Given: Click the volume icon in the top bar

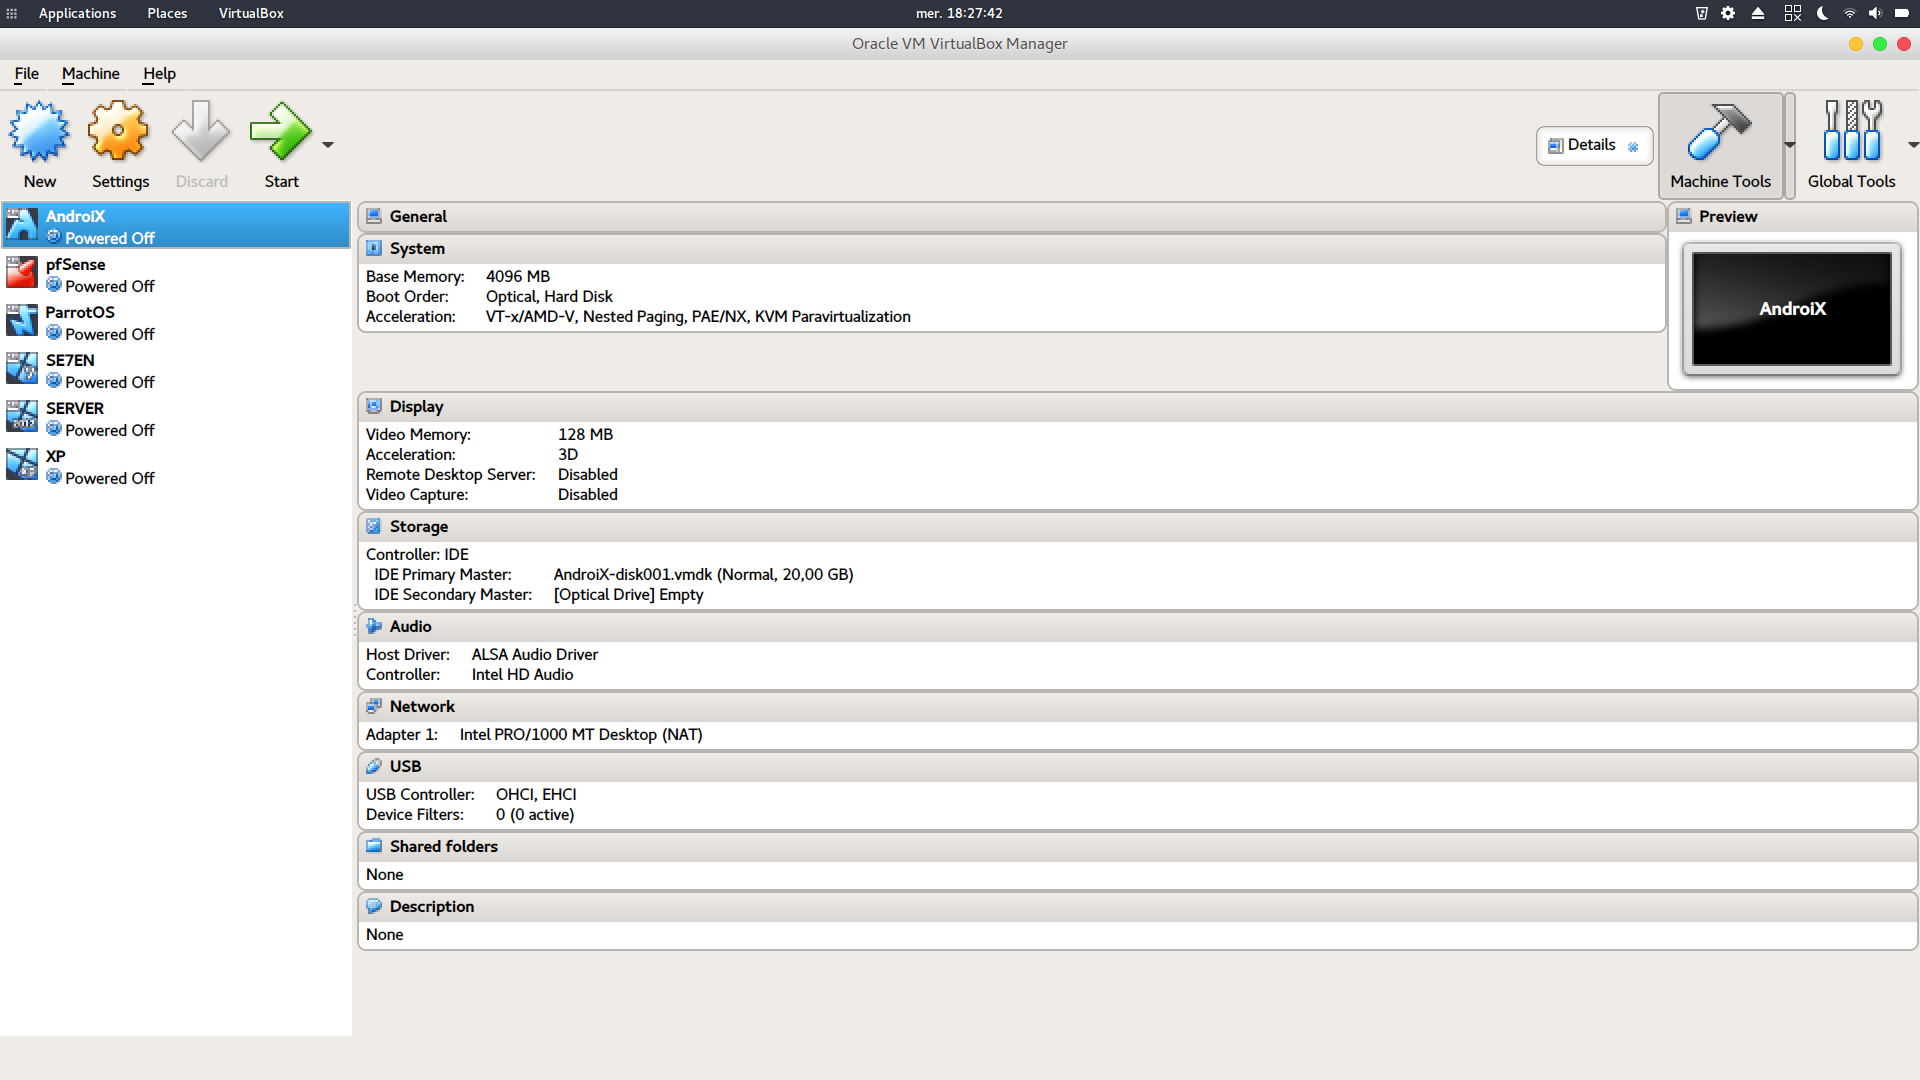Looking at the screenshot, I should (1875, 13).
